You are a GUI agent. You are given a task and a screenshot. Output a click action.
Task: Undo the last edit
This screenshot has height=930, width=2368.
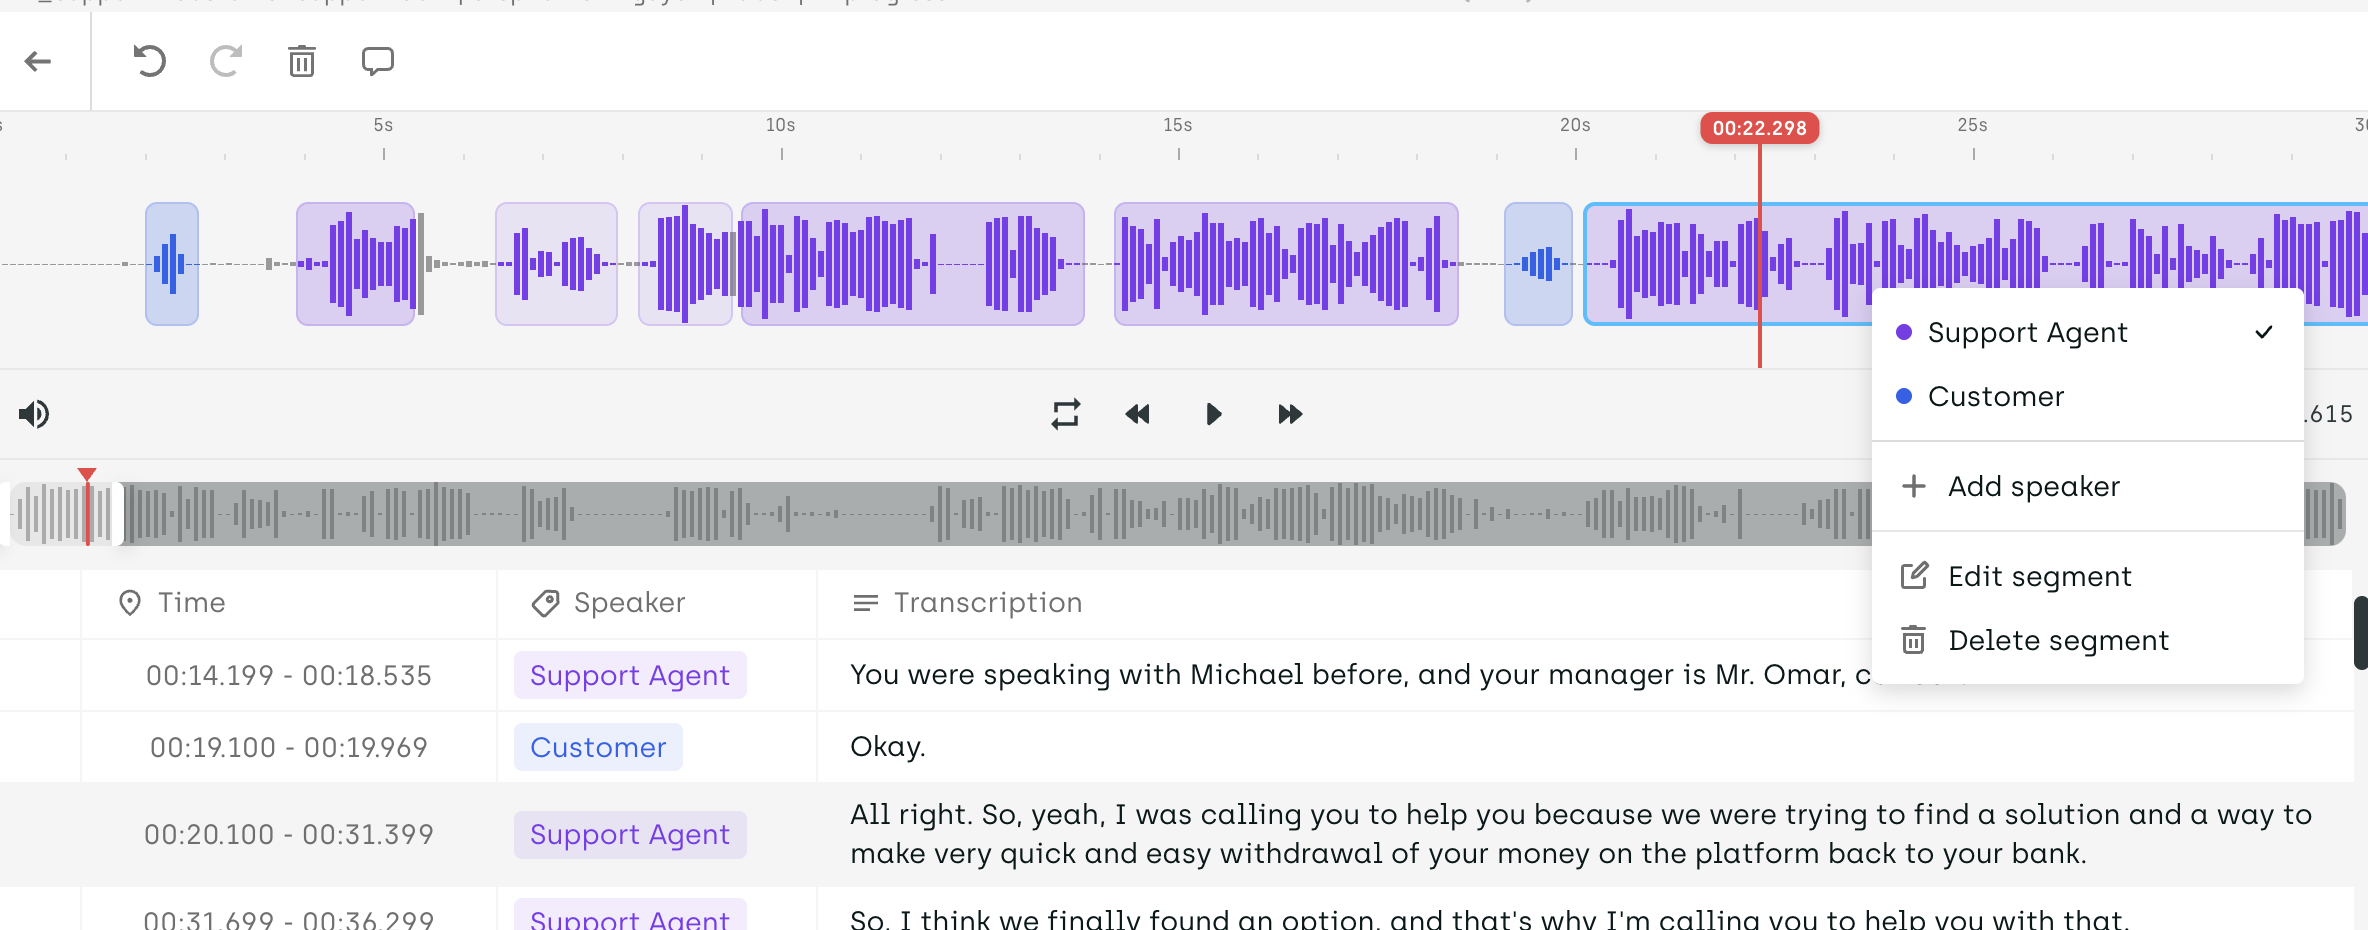(149, 62)
